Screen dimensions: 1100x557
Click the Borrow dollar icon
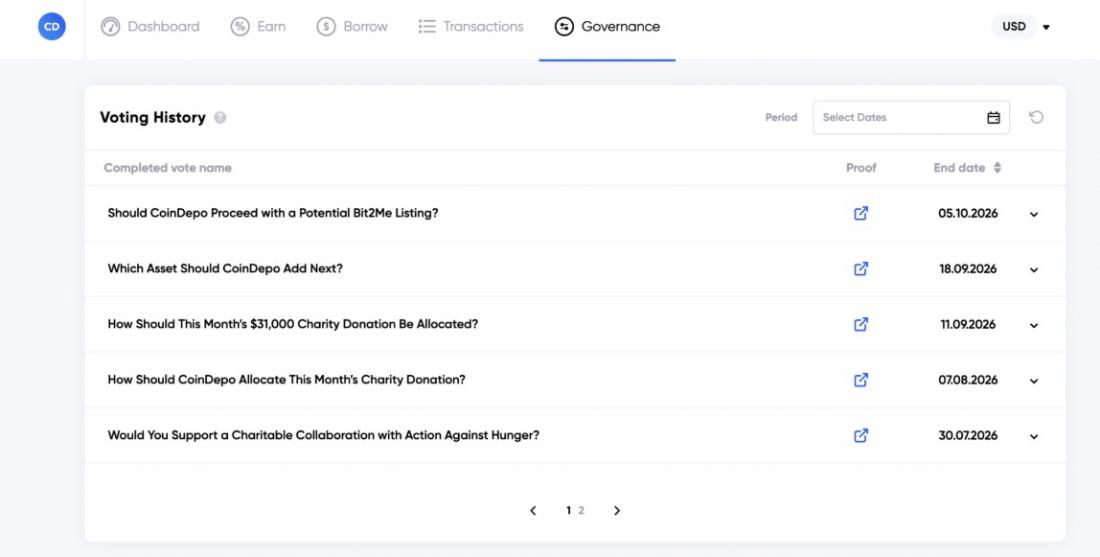tap(326, 27)
